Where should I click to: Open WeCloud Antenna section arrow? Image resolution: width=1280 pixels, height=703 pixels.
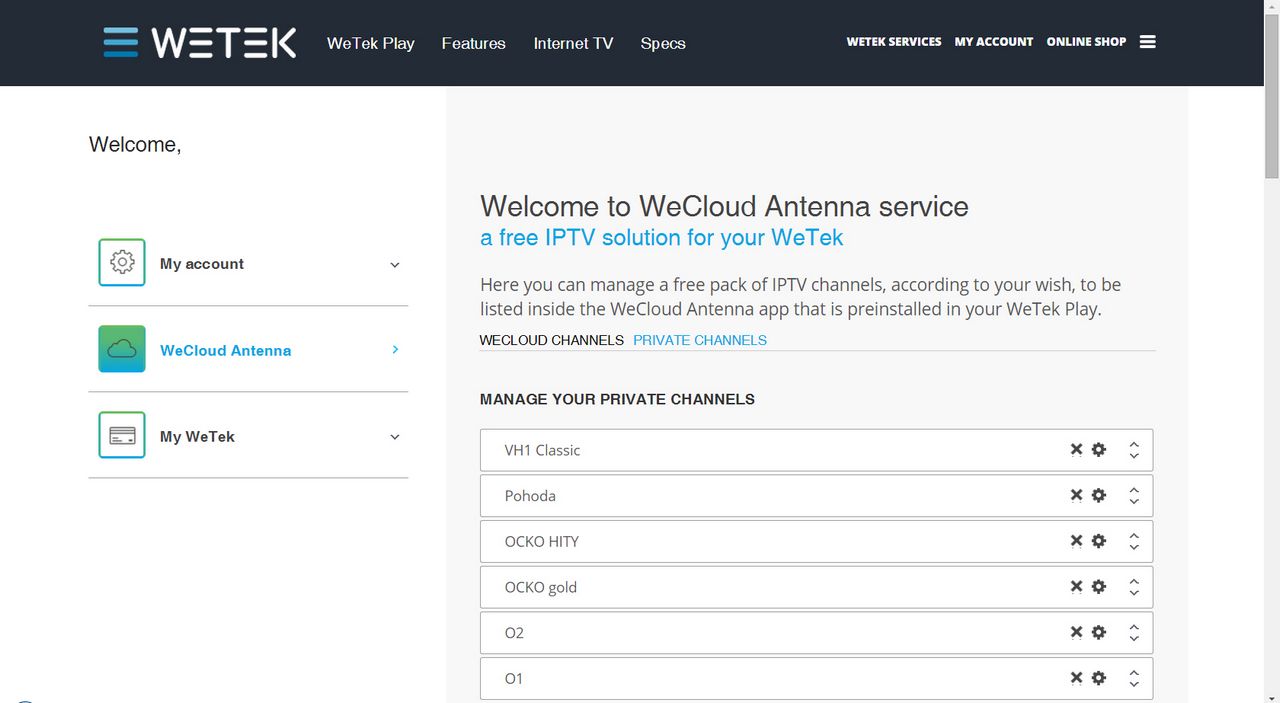click(x=396, y=349)
